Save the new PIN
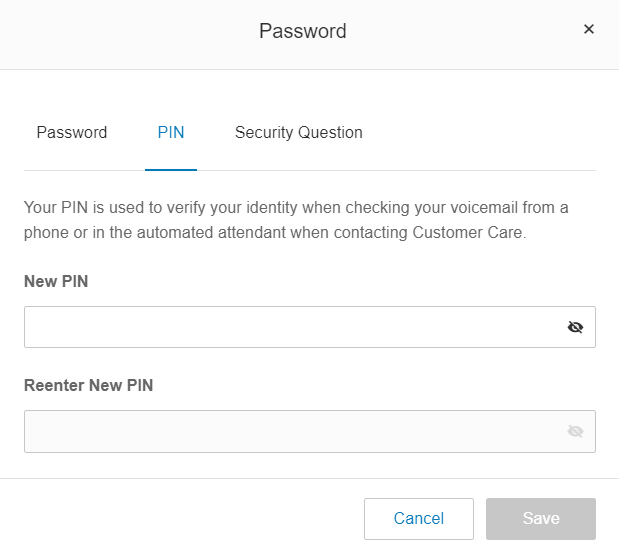This screenshot has width=619, height=555. (541, 518)
